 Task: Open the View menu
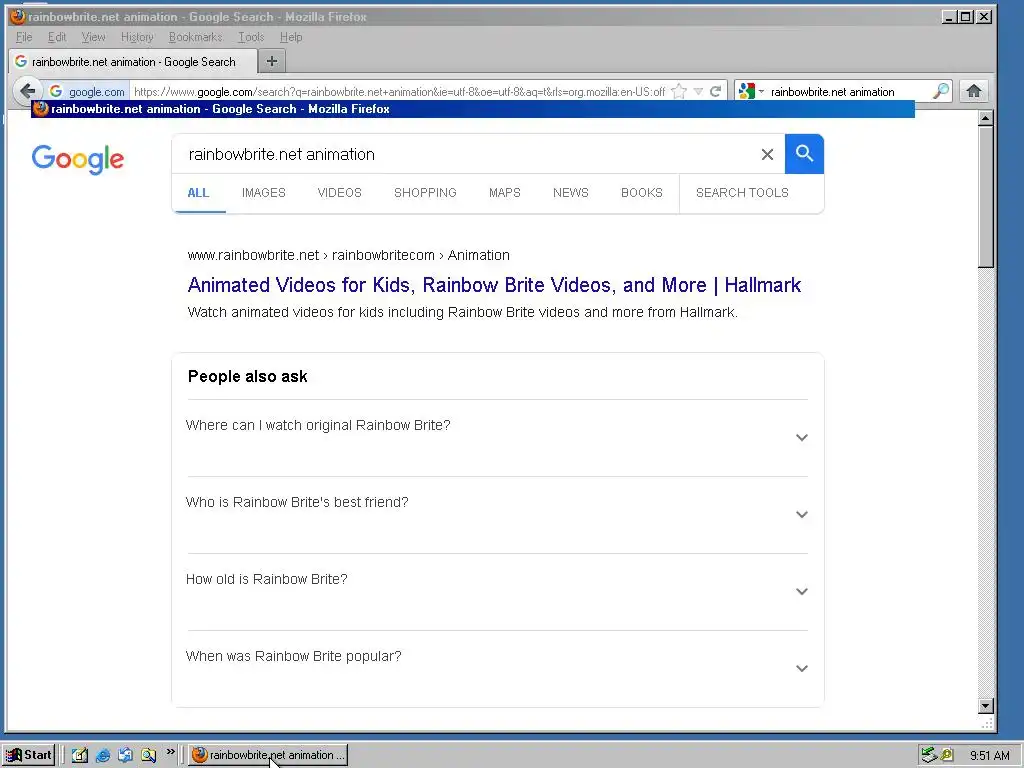(93, 37)
